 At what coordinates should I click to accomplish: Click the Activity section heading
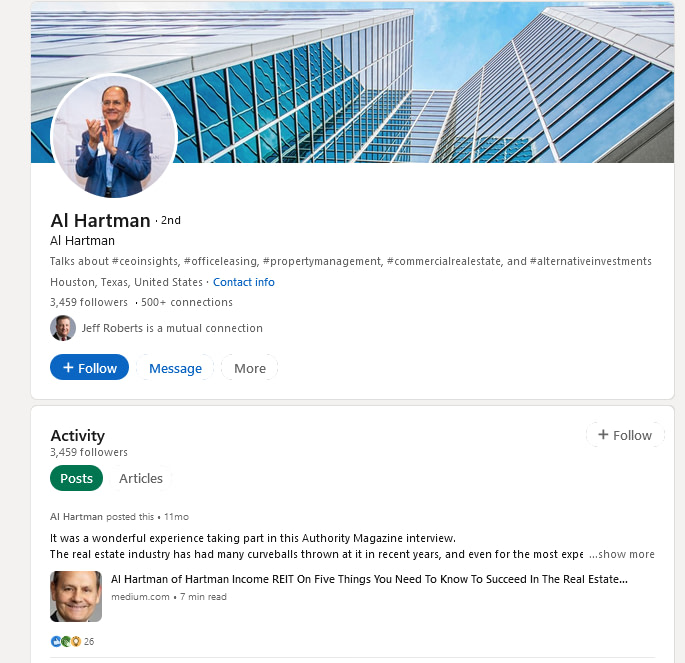pos(78,435)
